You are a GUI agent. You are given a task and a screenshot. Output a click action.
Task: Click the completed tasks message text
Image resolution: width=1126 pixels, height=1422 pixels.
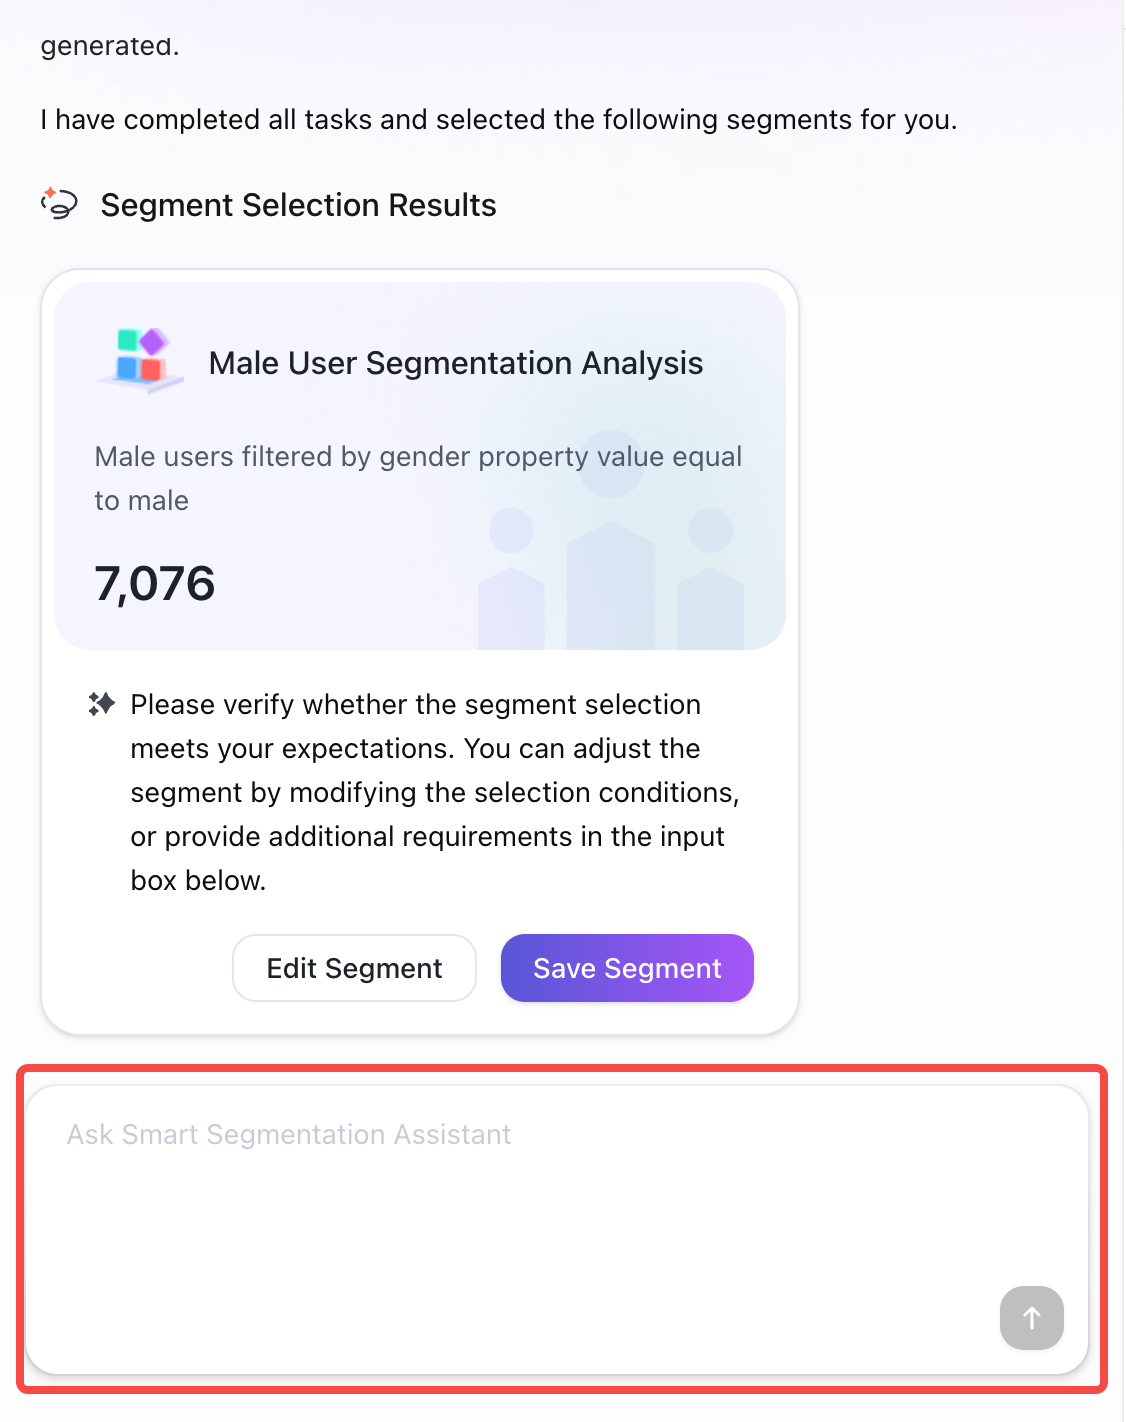pyautogui.click(x=499, y=120)
